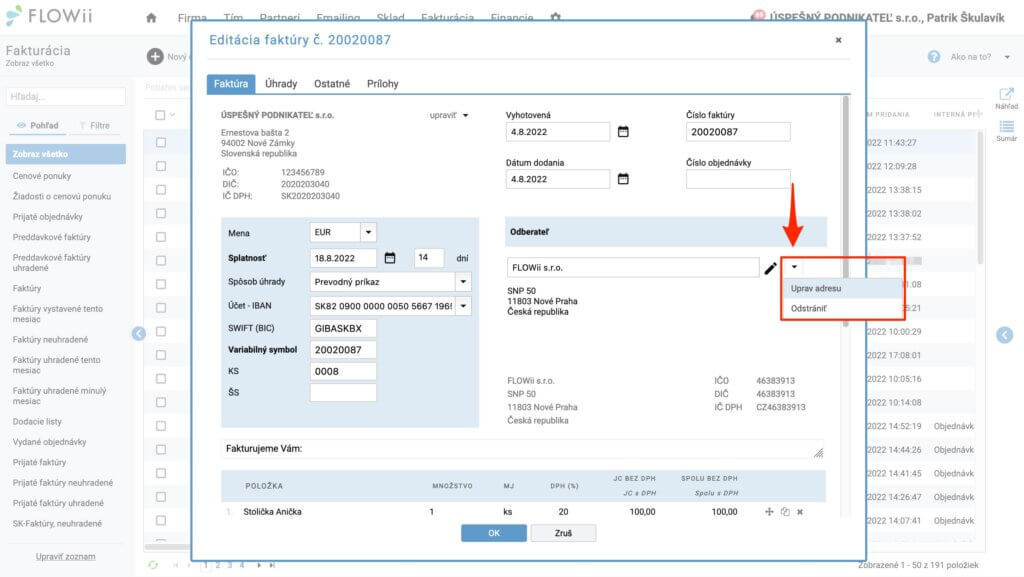Check the row added at 17:08:01
Image resolution: width=1024 pixels, height=577 pixels.
pyautogui.click(x=161, y=355)
